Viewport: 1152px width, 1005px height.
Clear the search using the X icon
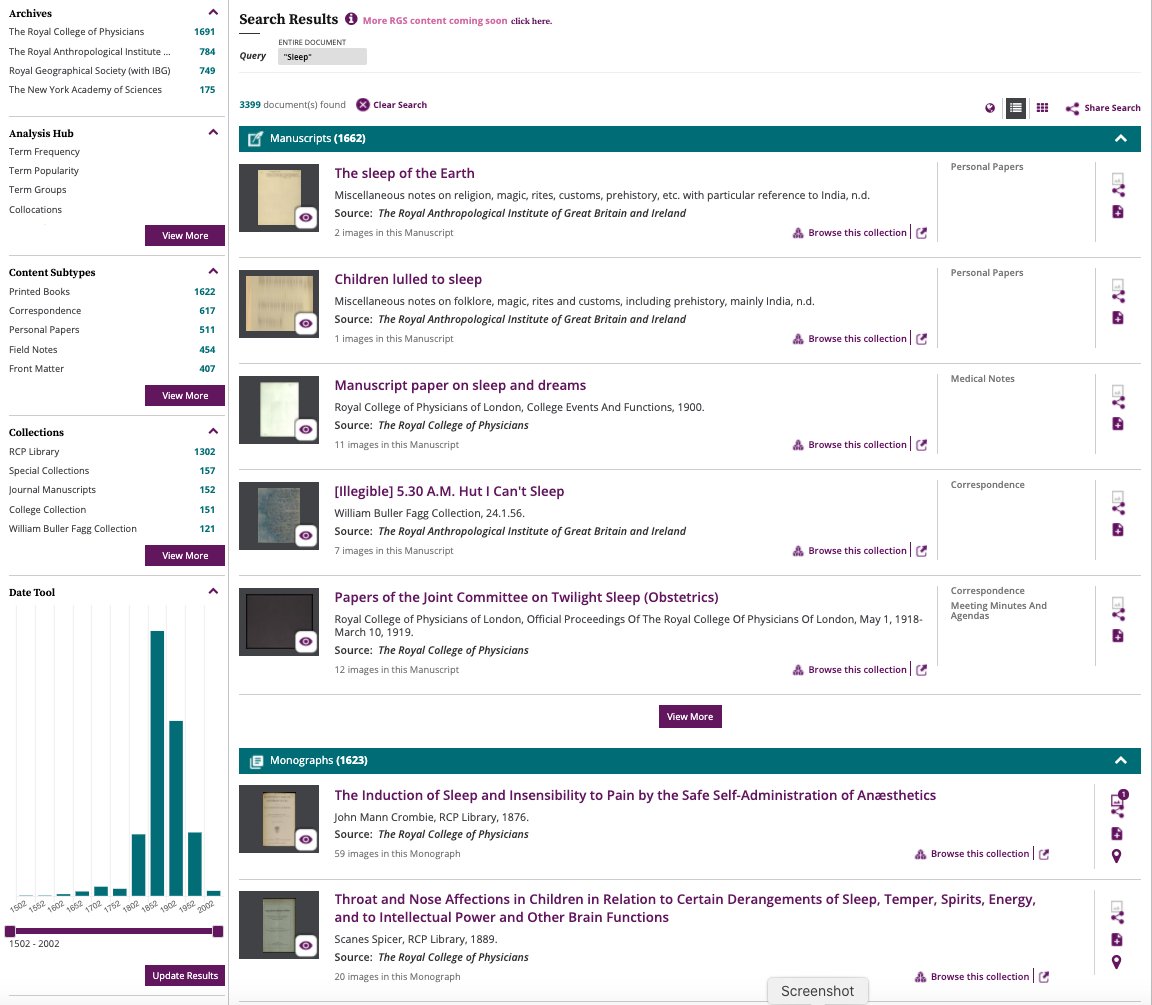[x=363, y=105]
